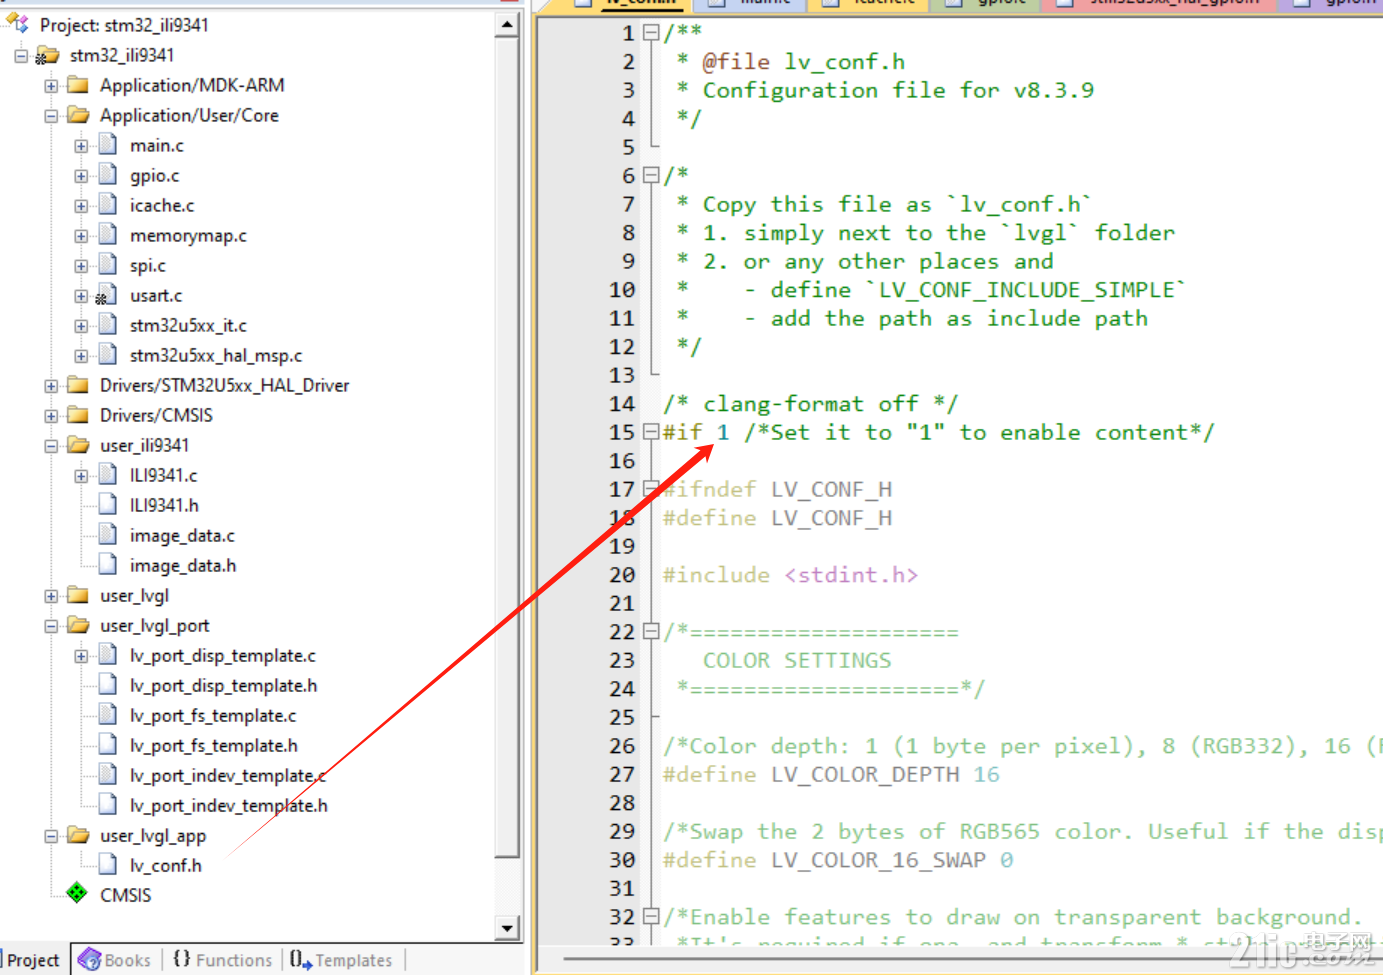
Task: Click the ILI9341.h file icon
Action: coord(108,505)
